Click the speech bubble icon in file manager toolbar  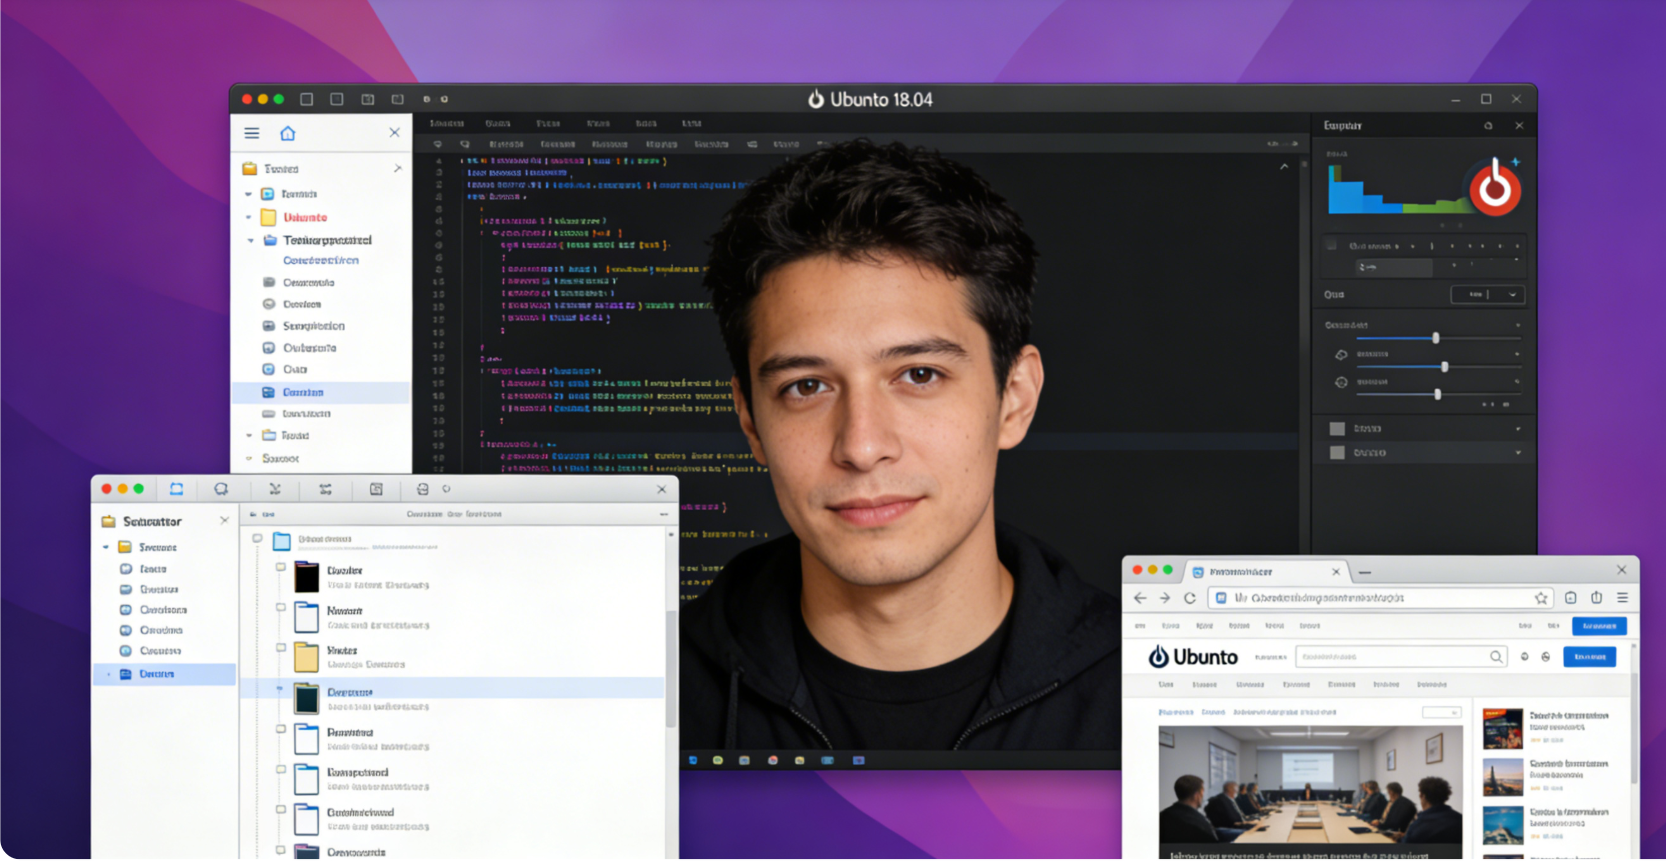[221, 489]
